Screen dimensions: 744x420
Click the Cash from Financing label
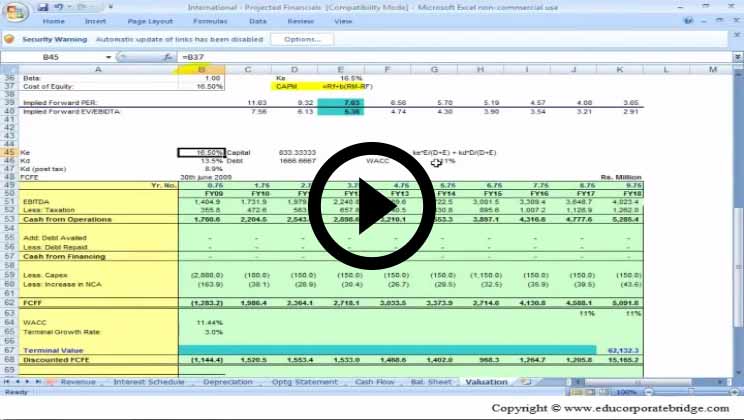tap(64, 256)
